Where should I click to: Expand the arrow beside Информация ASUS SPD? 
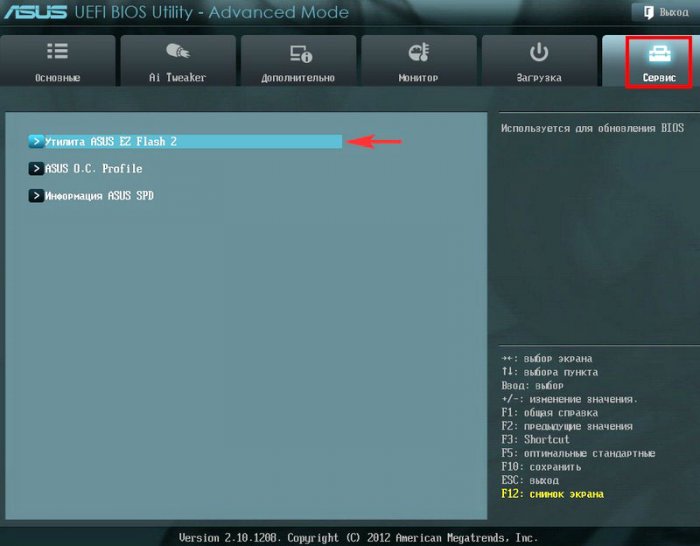(36, 196)
